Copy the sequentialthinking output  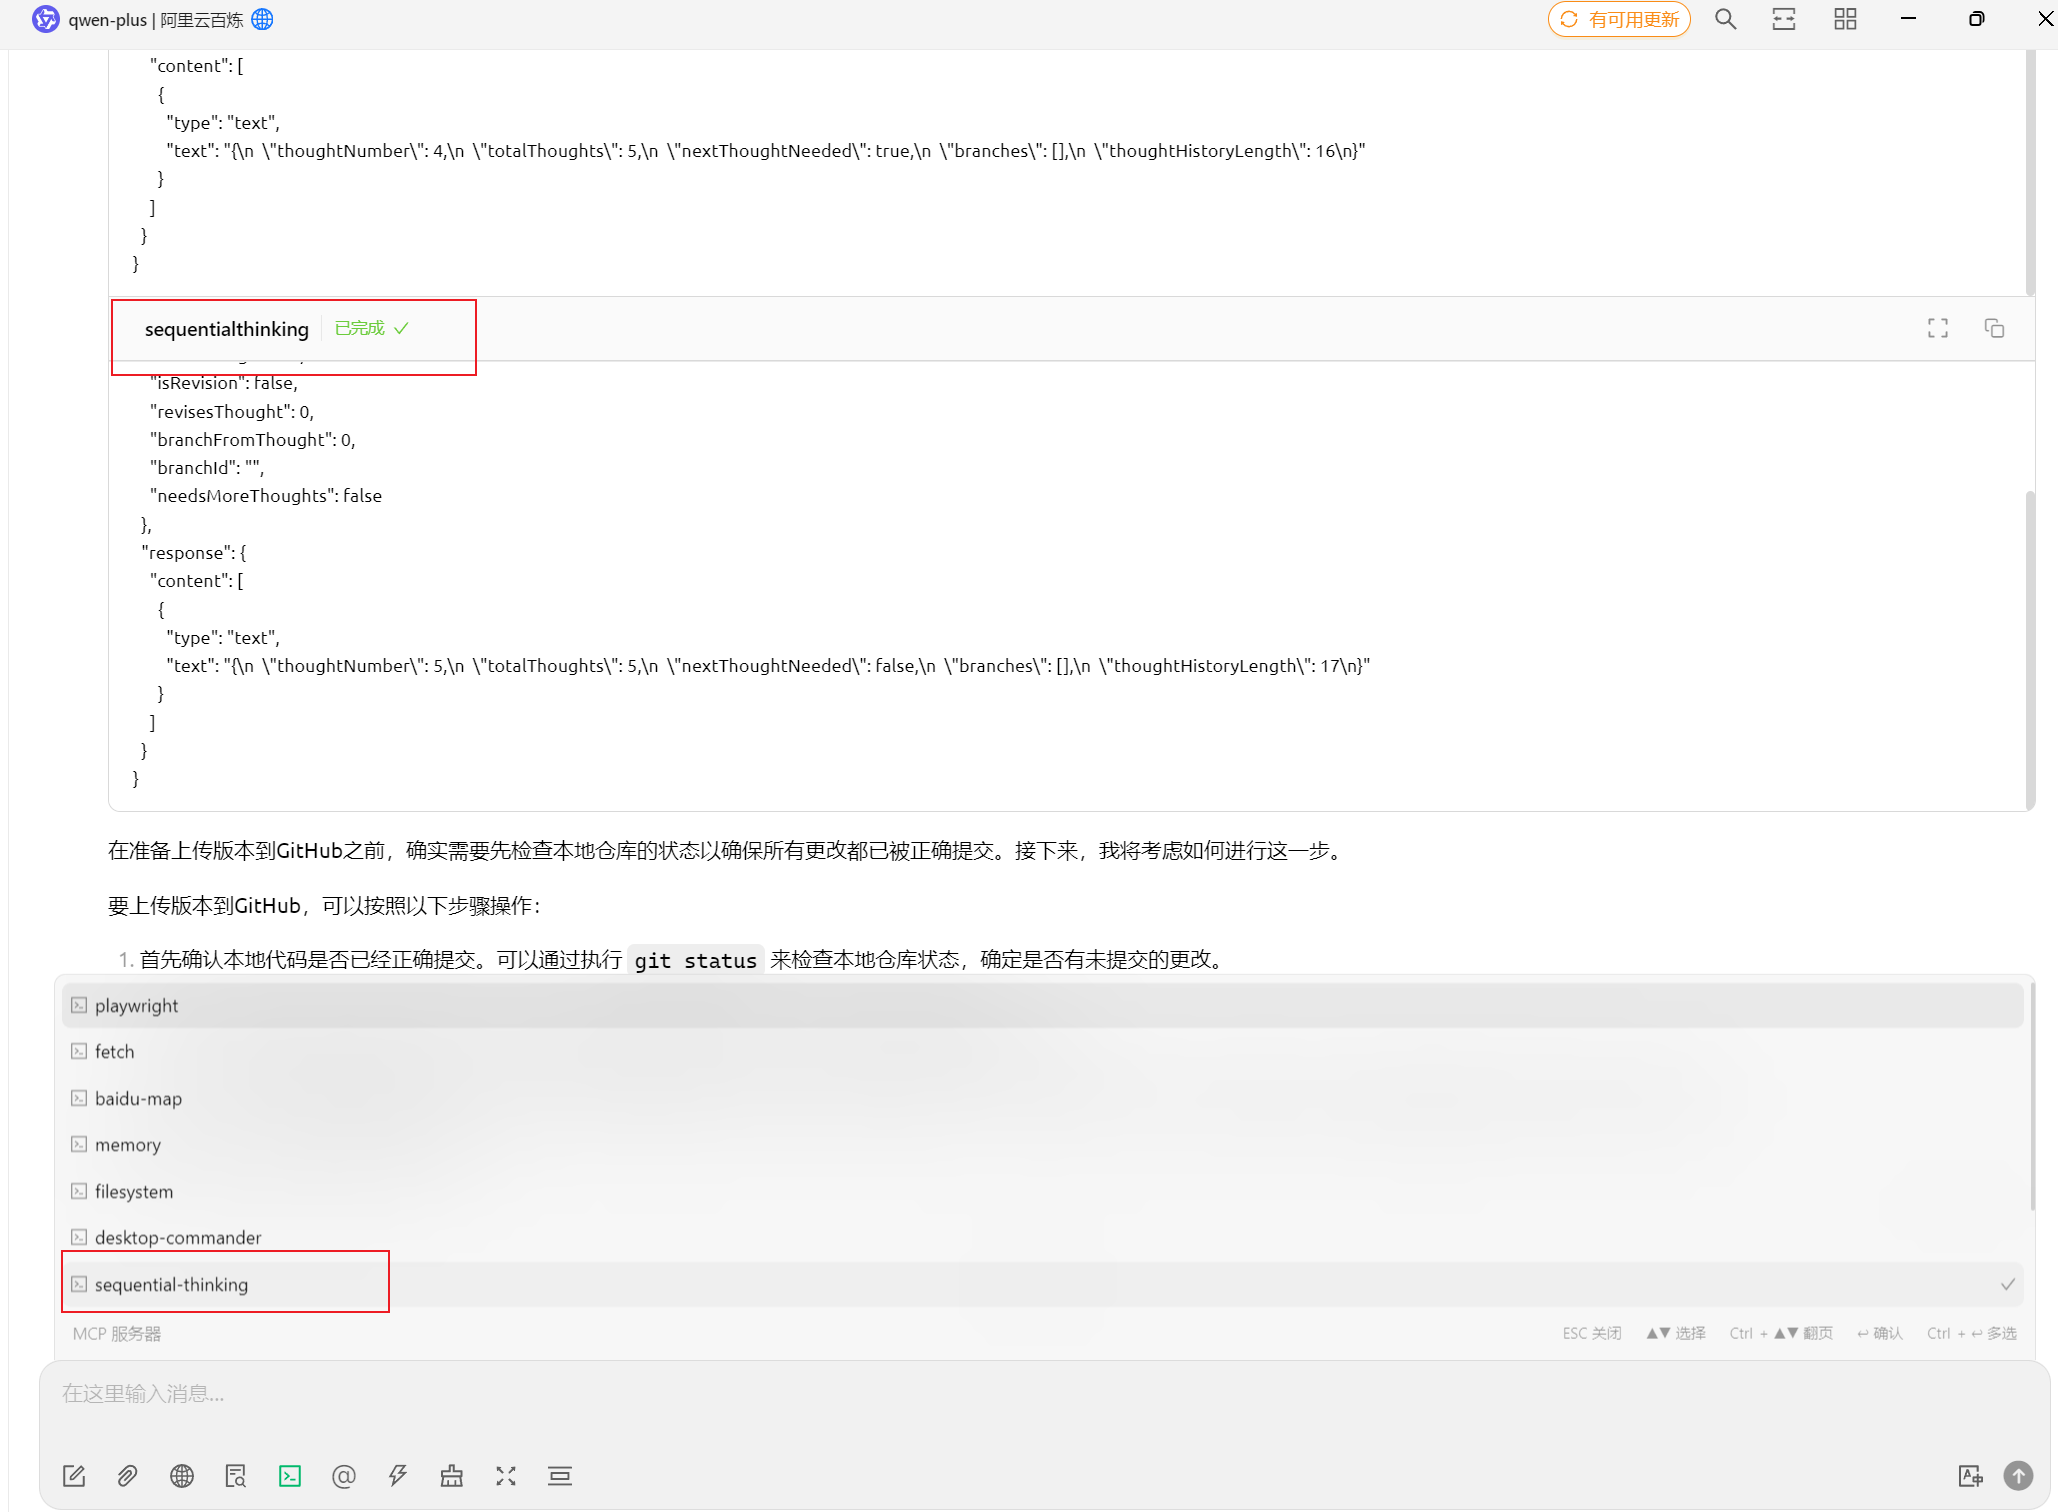click(x=1994, y=328)
